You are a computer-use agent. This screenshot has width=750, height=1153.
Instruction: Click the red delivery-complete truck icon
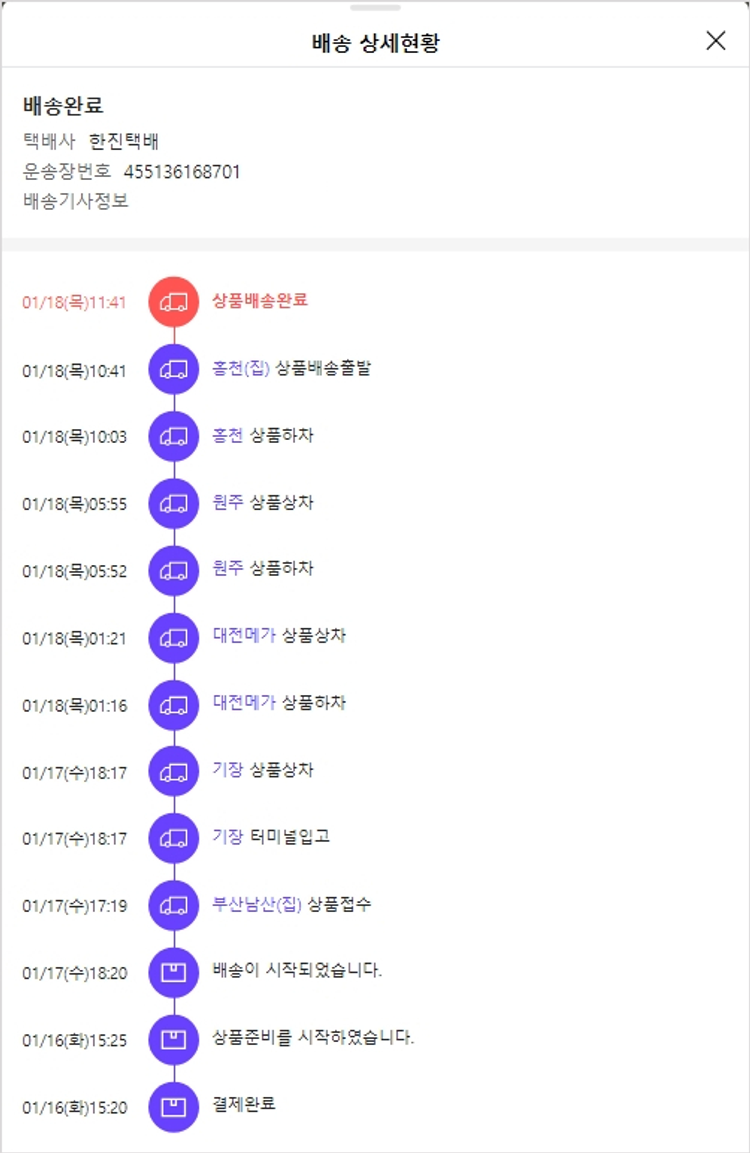(174, 301)
